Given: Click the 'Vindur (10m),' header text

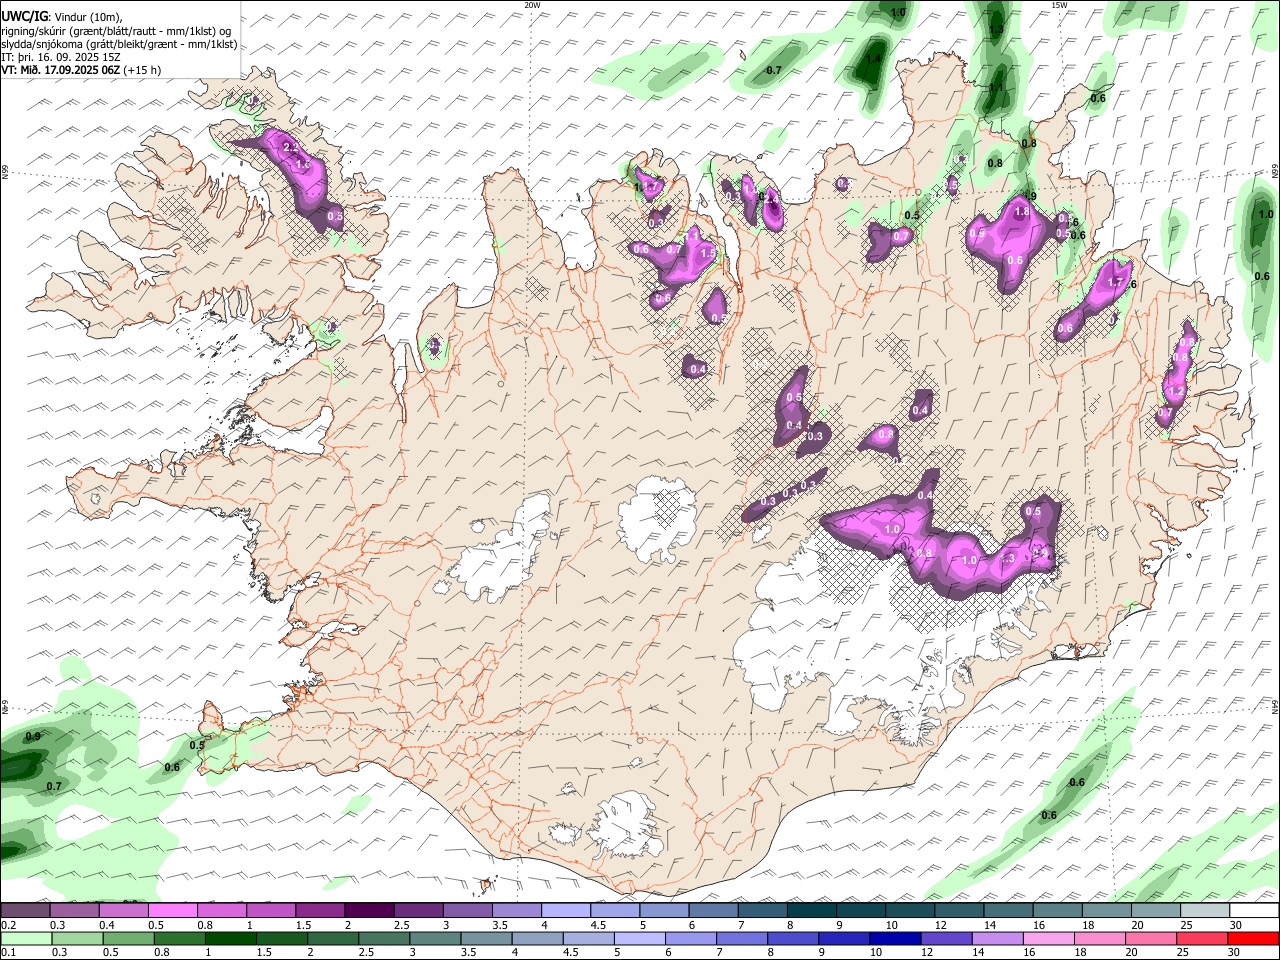Looking at the screenshot, I should 87,17.
